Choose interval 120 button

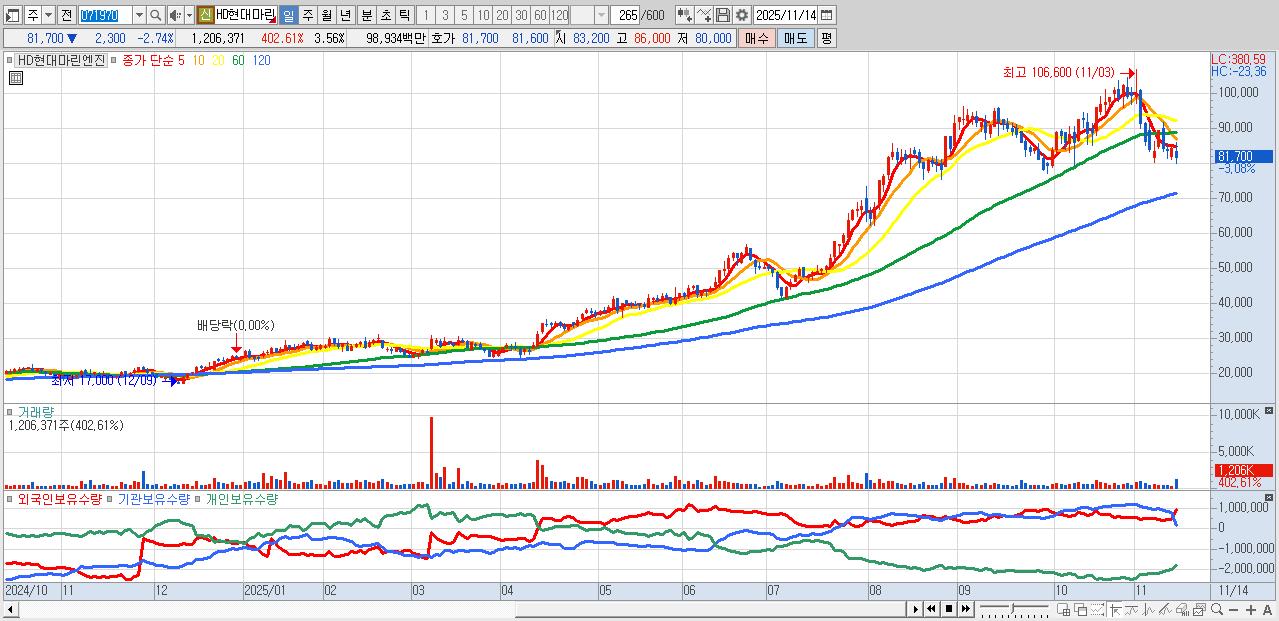click(559, 15)
